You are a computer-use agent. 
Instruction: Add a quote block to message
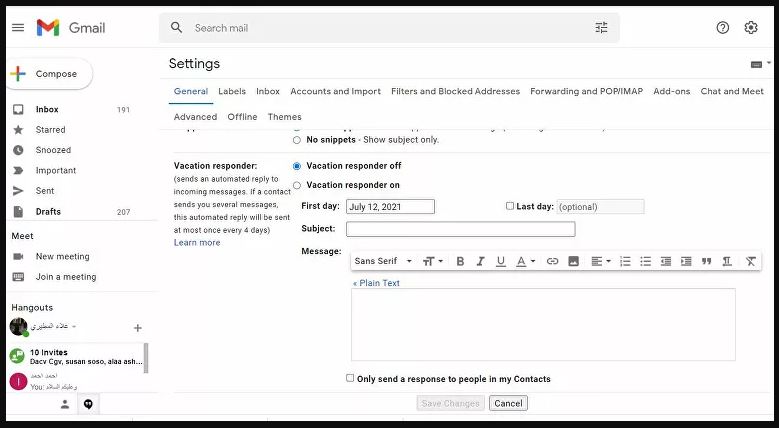pos(706,261)
